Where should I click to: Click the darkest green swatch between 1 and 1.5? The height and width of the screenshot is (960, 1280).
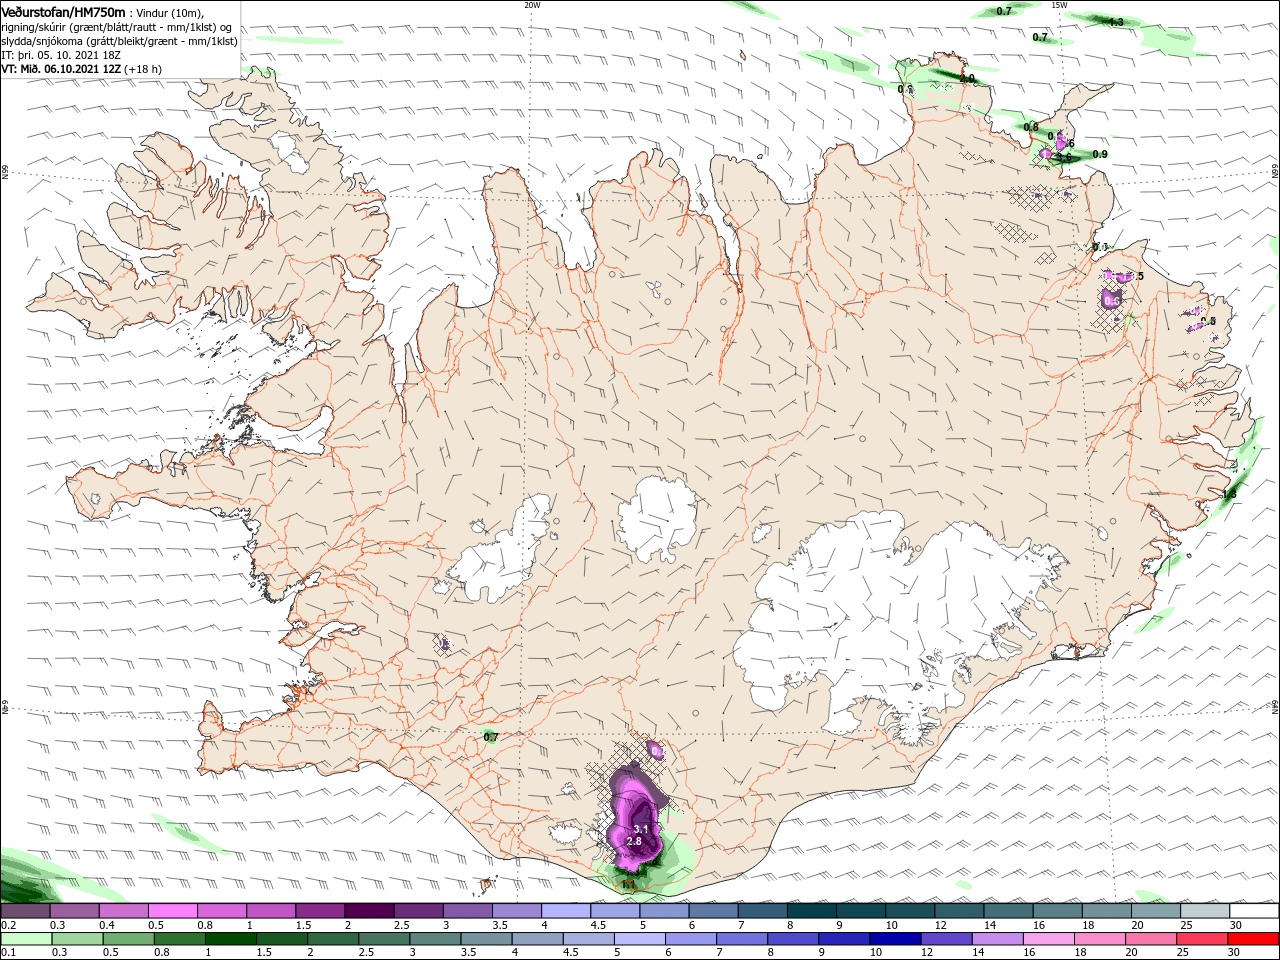point(230,939)
